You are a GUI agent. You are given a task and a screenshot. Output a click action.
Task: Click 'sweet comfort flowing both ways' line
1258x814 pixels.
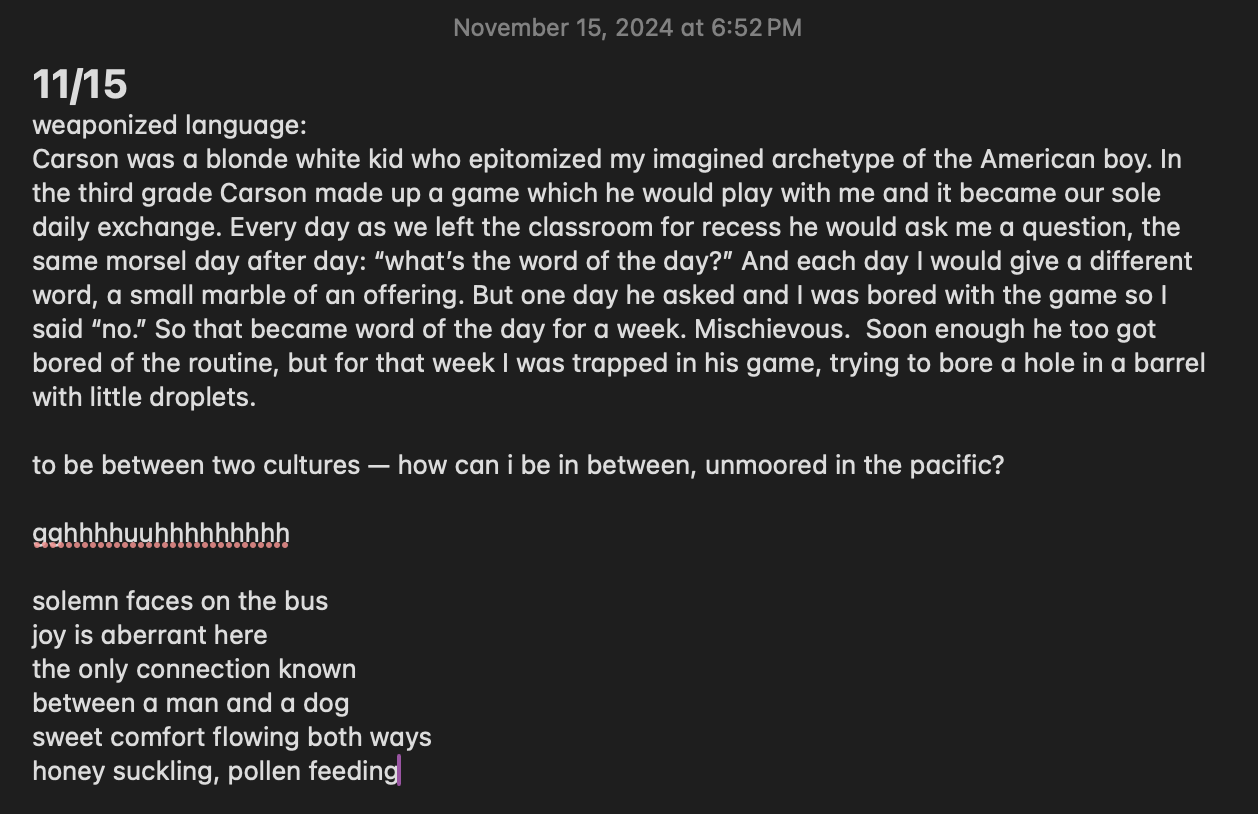click(232, 737)
